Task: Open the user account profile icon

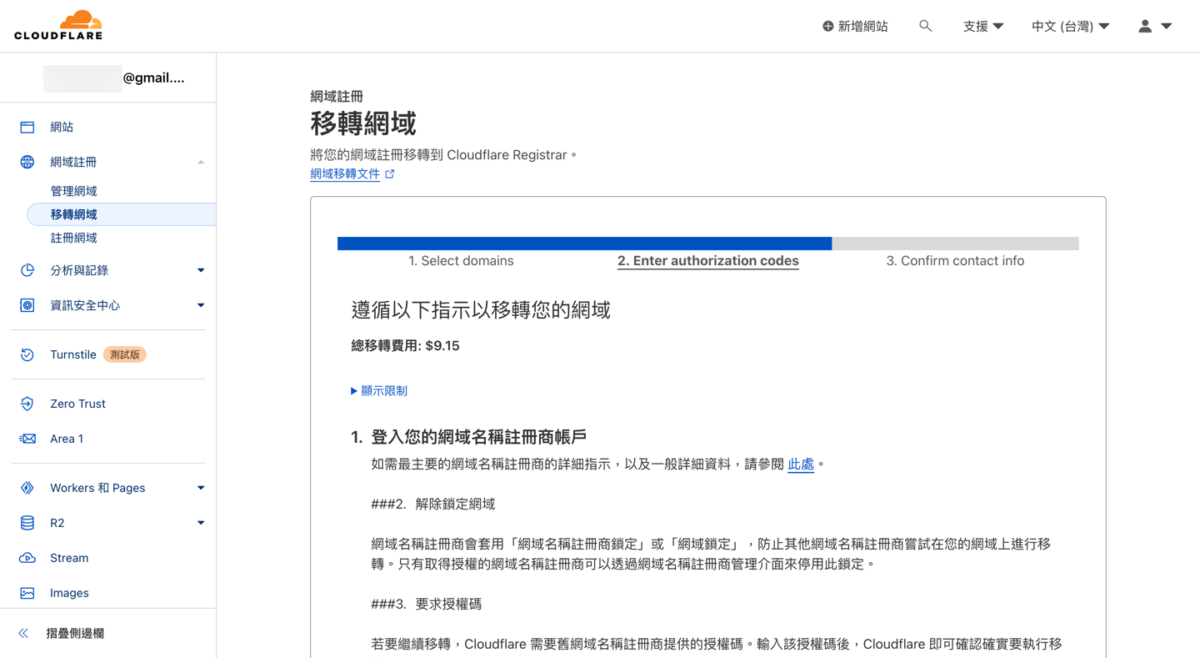Action: pyautogui.click(x=1145, y=26)
